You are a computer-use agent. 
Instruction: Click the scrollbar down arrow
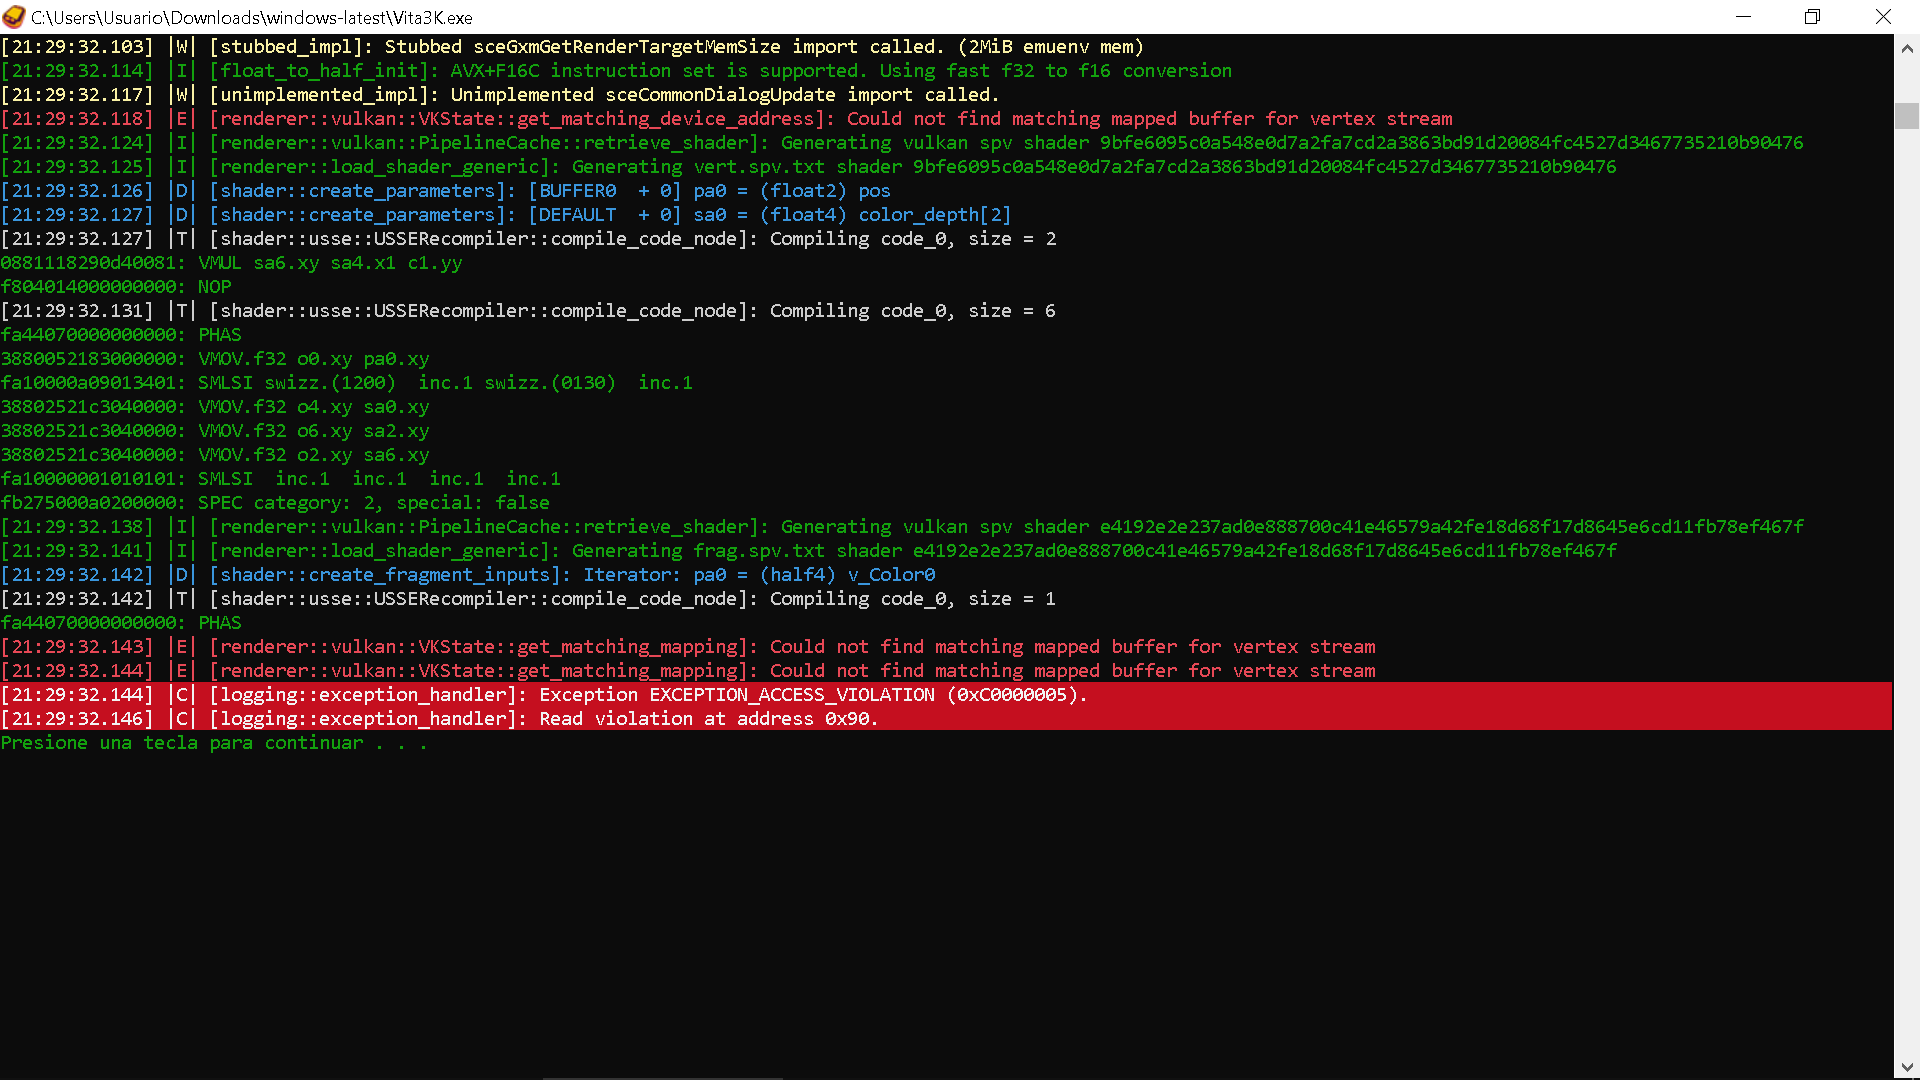[1907, 1065]
